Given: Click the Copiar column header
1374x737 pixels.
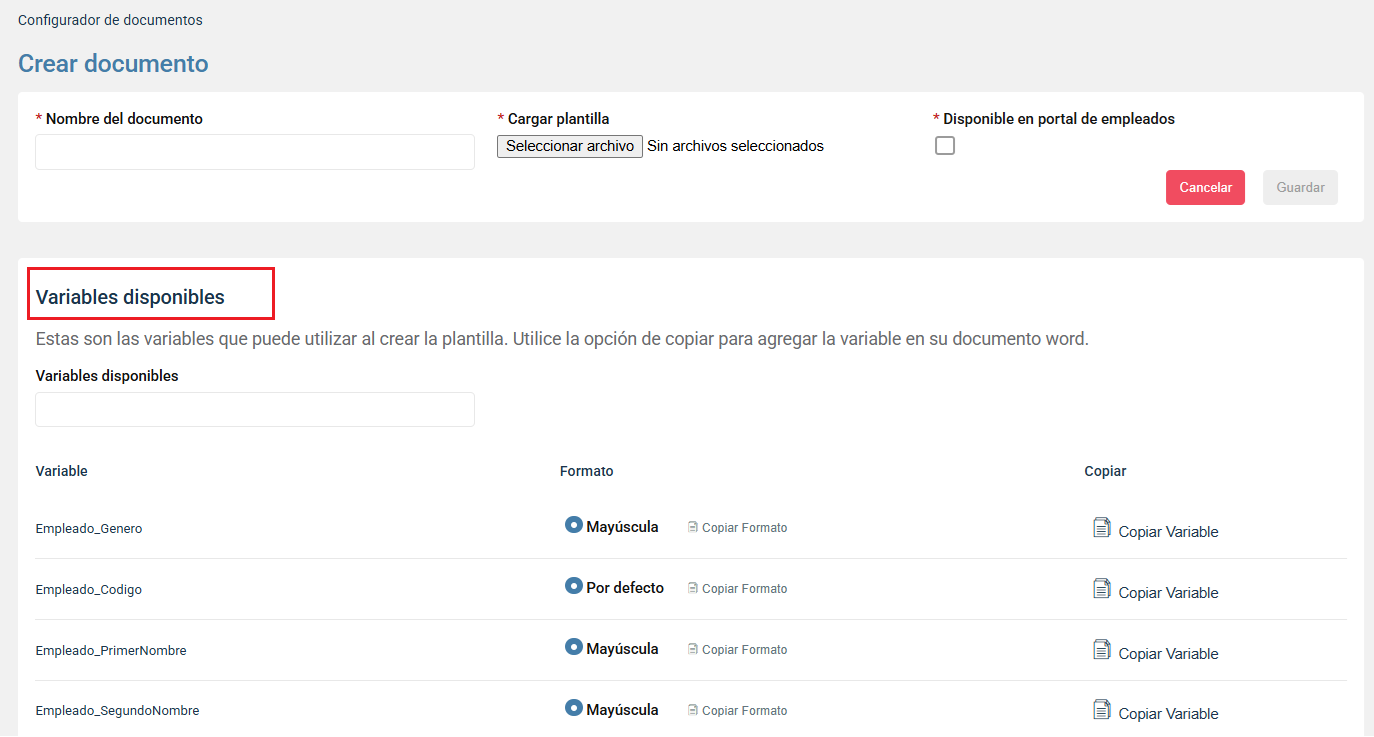Looking at the screenshot, I should tap(1105, 471).
